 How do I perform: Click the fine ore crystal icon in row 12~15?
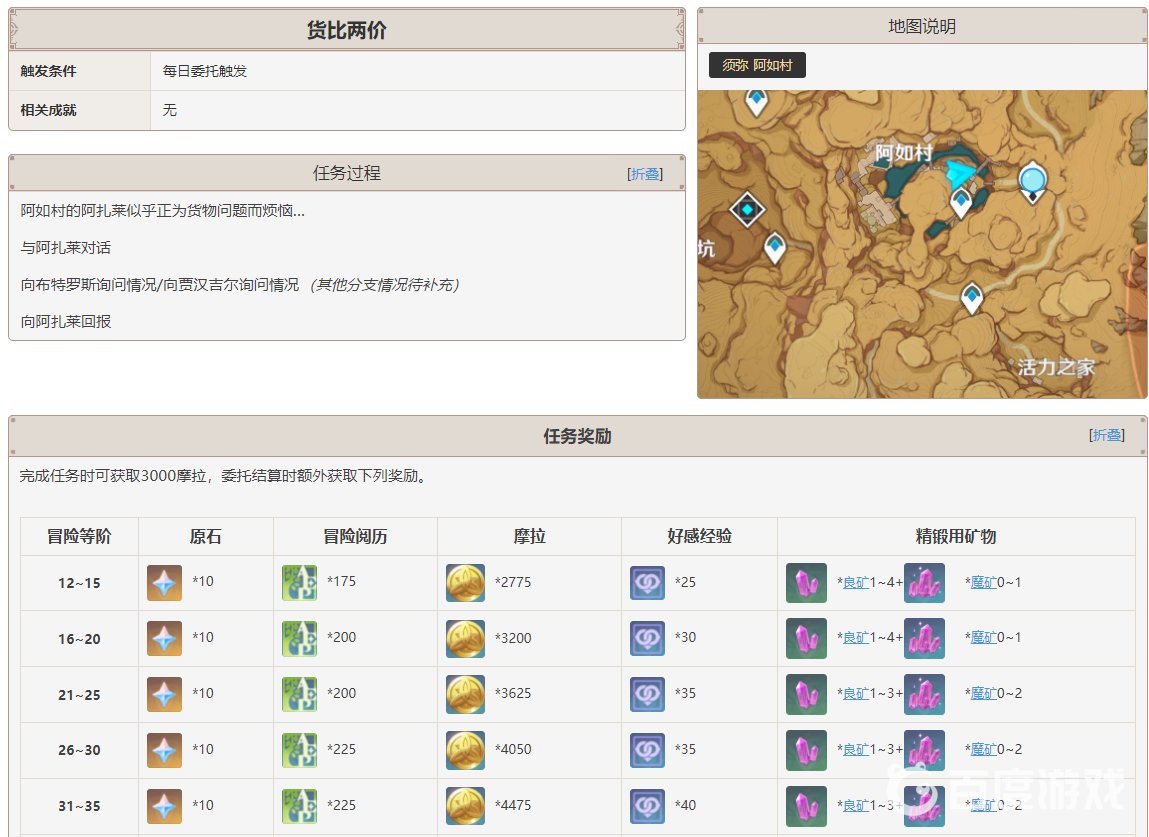point(806,583)
